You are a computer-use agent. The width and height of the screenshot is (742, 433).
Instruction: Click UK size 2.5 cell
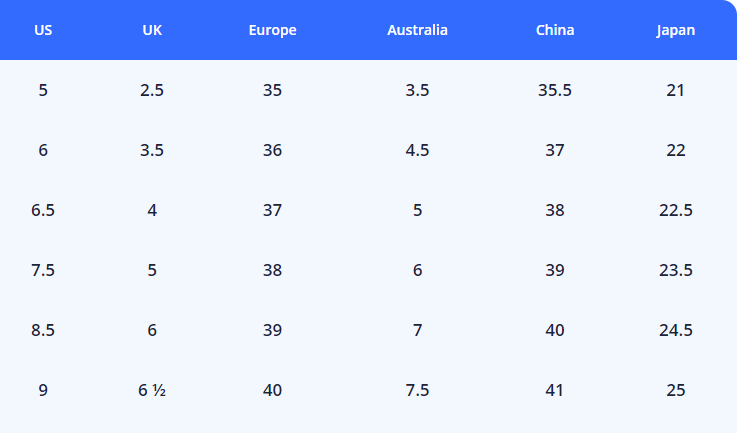click(152, 90)
